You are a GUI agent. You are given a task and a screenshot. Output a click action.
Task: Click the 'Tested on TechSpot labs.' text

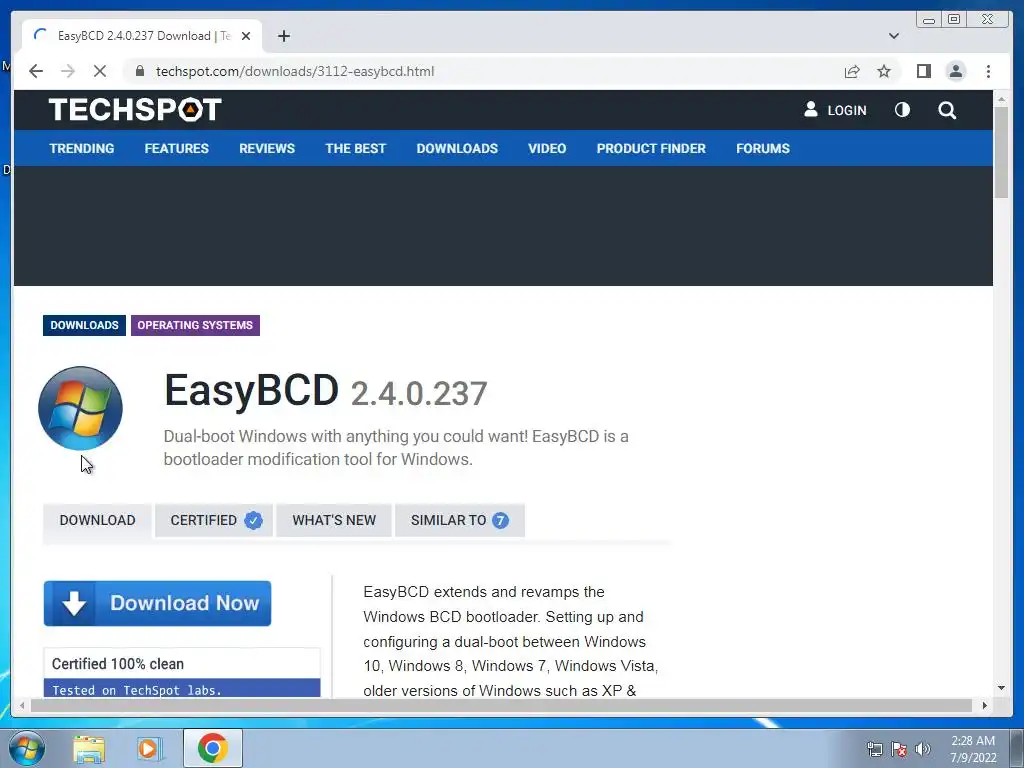pos(136,690)
